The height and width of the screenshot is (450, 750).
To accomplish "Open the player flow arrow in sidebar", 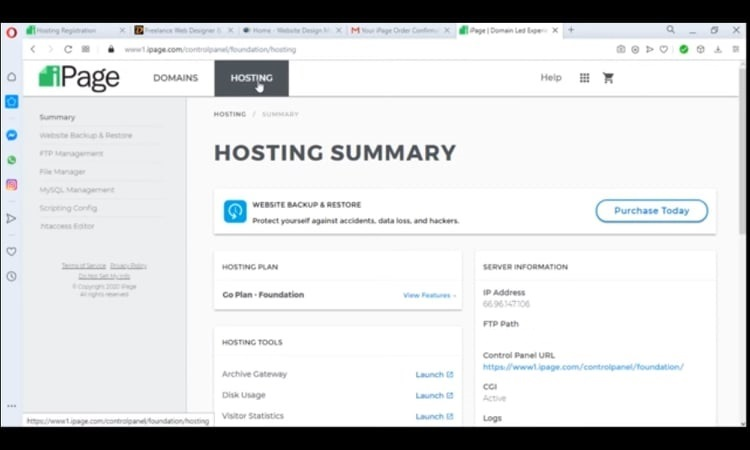I will [x=11, y=219].
